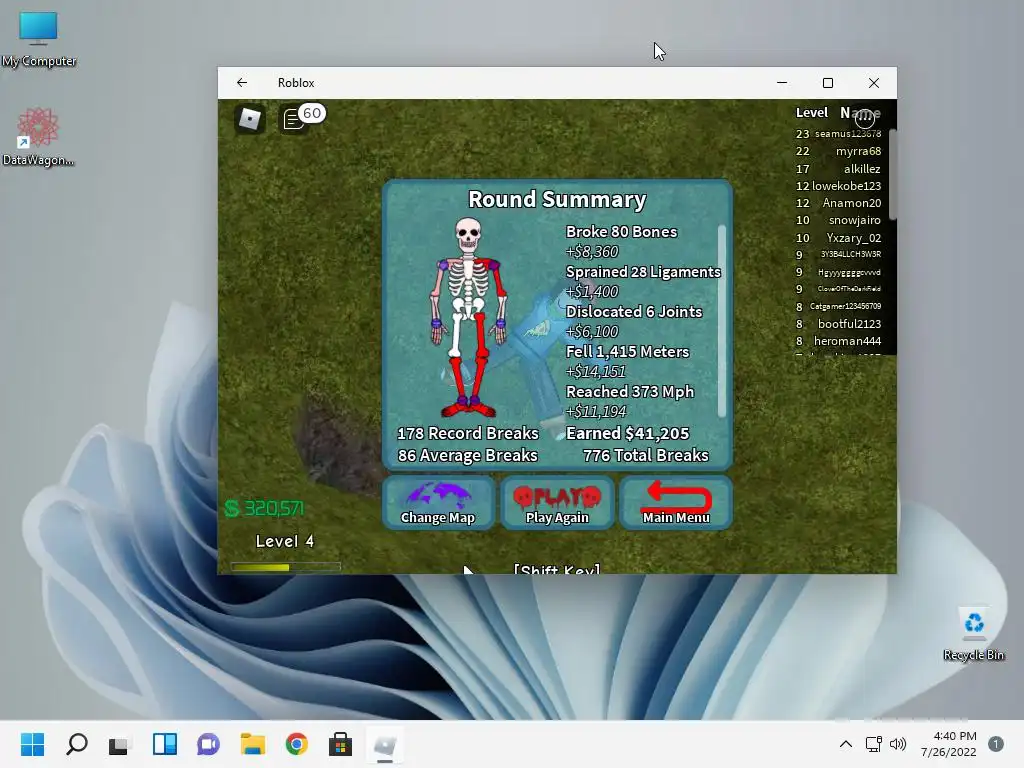The height and width of the screenshot is (768, 1024).
Task: Click the Level column header
Action: pyautogui.click(x=812, y=112)
